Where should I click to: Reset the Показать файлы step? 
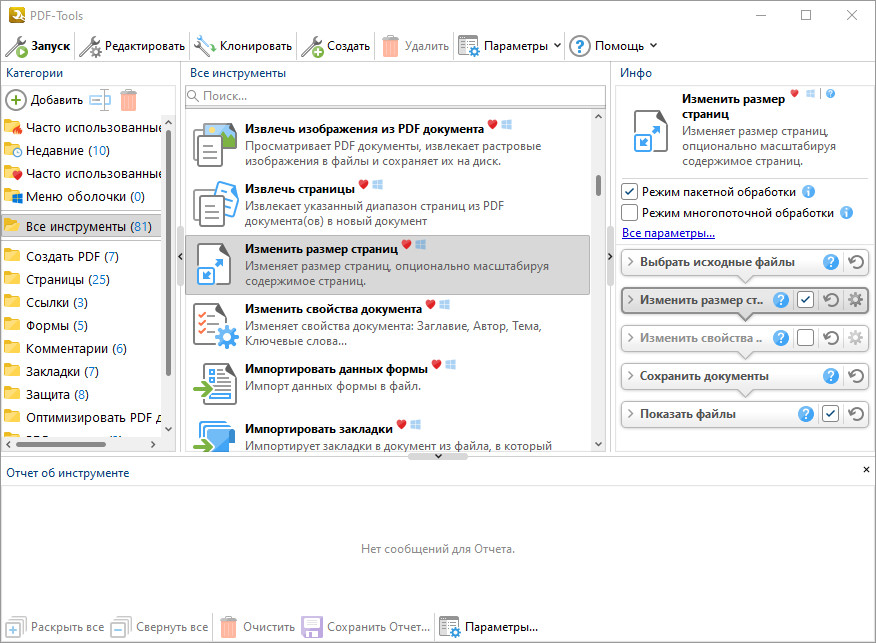856,414
